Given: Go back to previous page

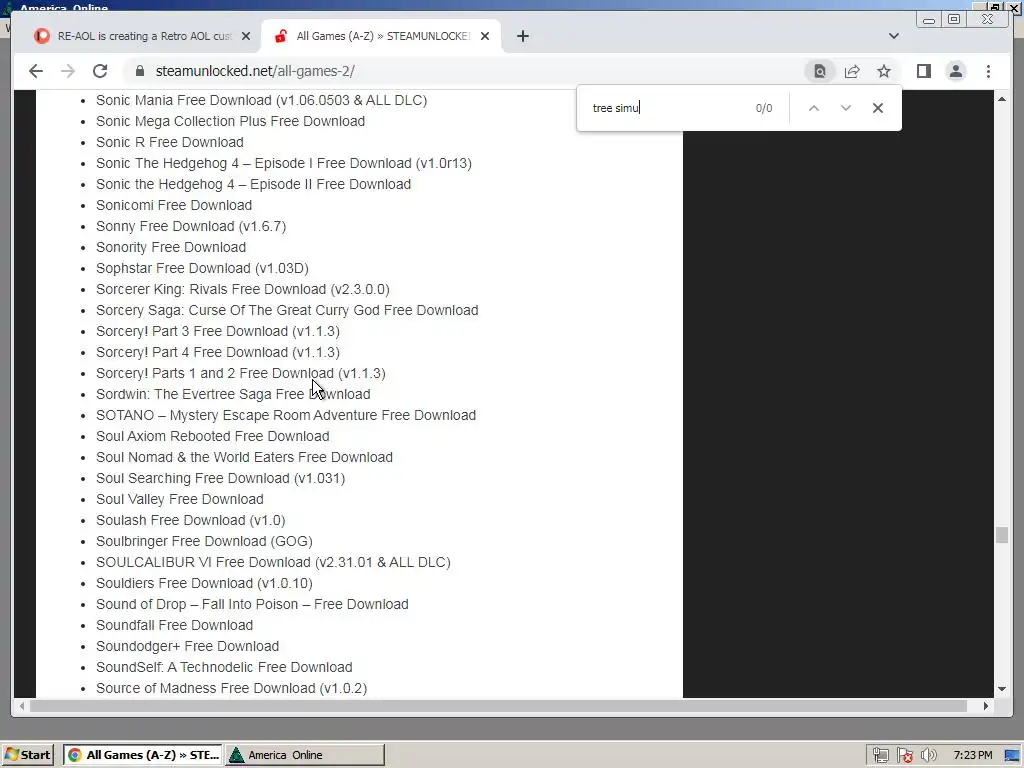Looking at the screenshot, I should point(36,71).
